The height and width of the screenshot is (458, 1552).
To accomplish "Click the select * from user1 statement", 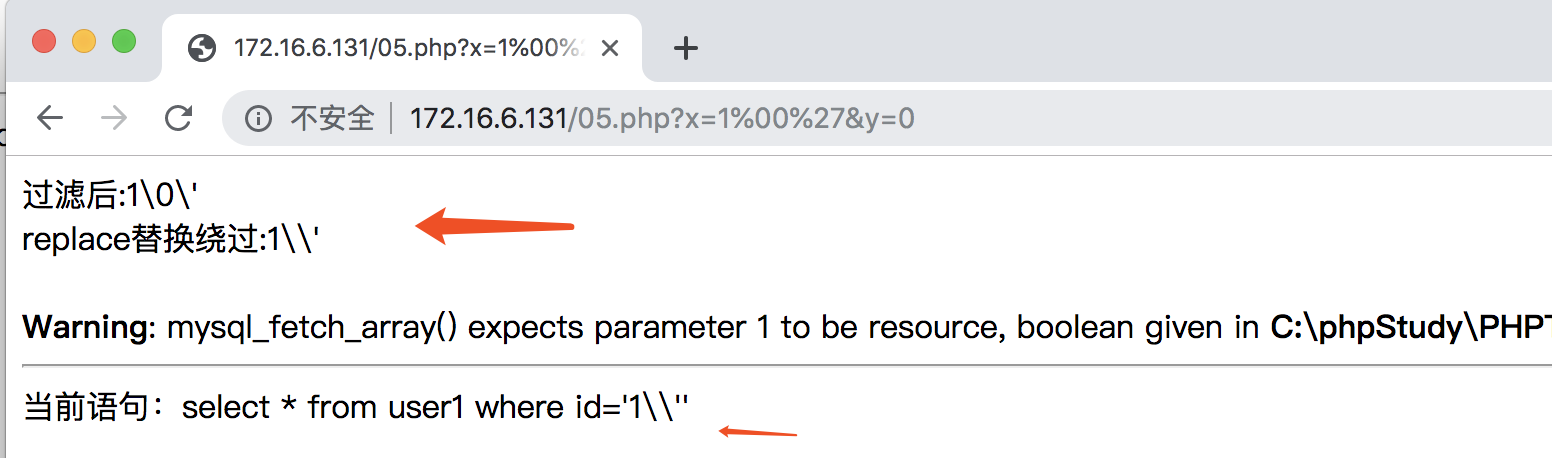I will [435, 407].
